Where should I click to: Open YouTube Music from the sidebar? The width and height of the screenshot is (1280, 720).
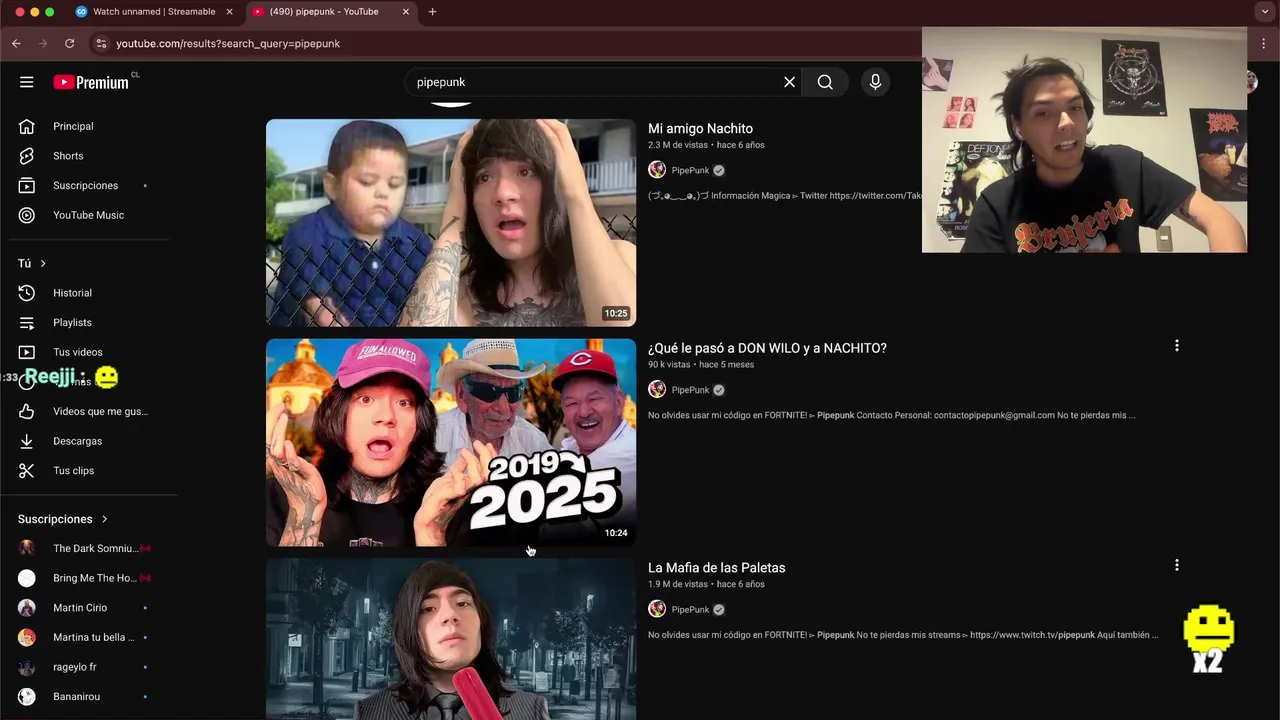[88, 215]
